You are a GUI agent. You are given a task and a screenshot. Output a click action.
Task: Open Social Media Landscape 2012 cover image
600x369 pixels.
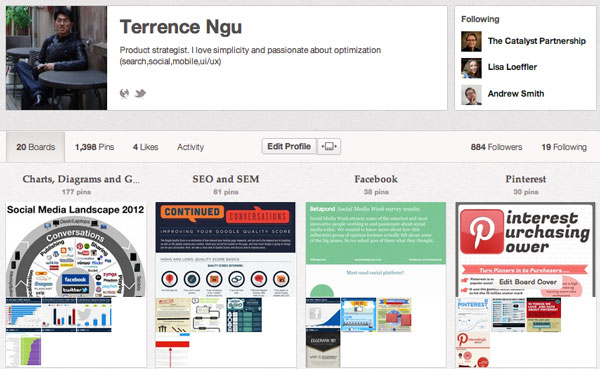[76, 250]
